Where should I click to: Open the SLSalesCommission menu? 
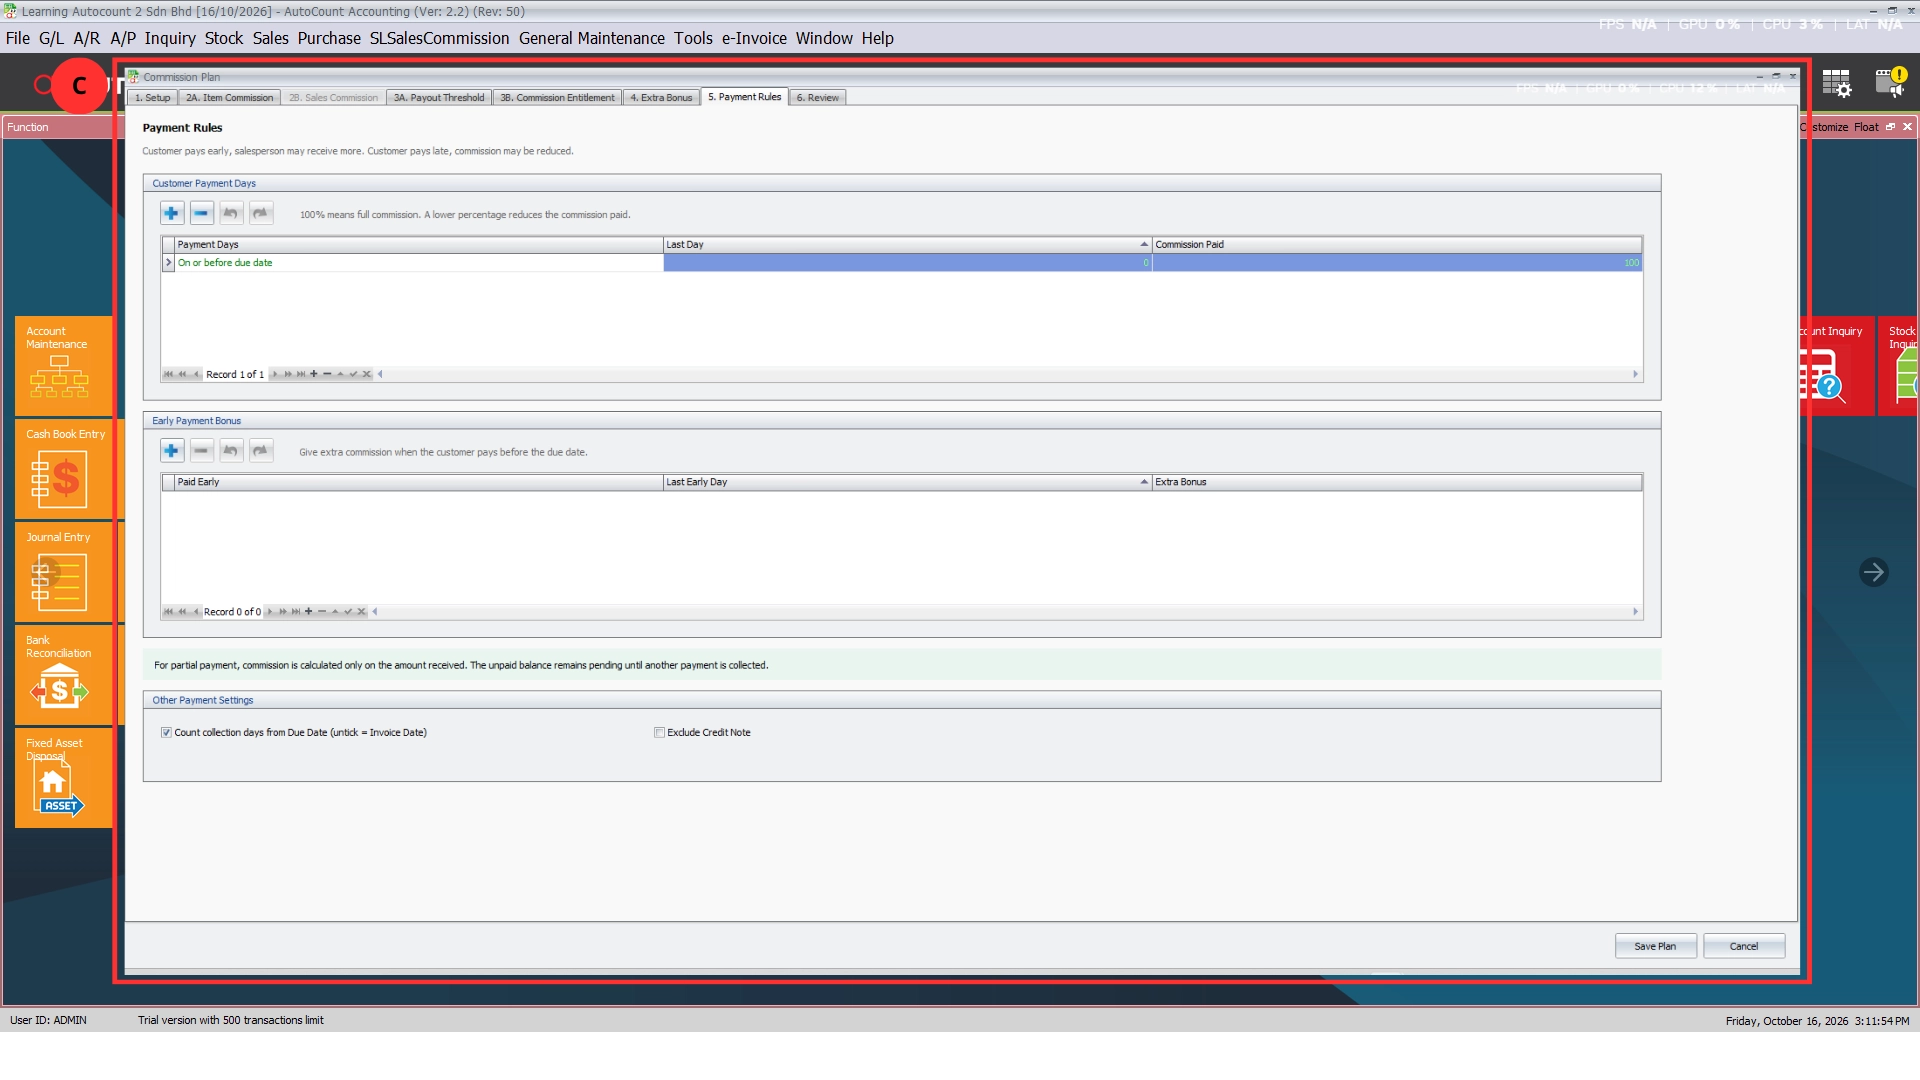point(439,38)
